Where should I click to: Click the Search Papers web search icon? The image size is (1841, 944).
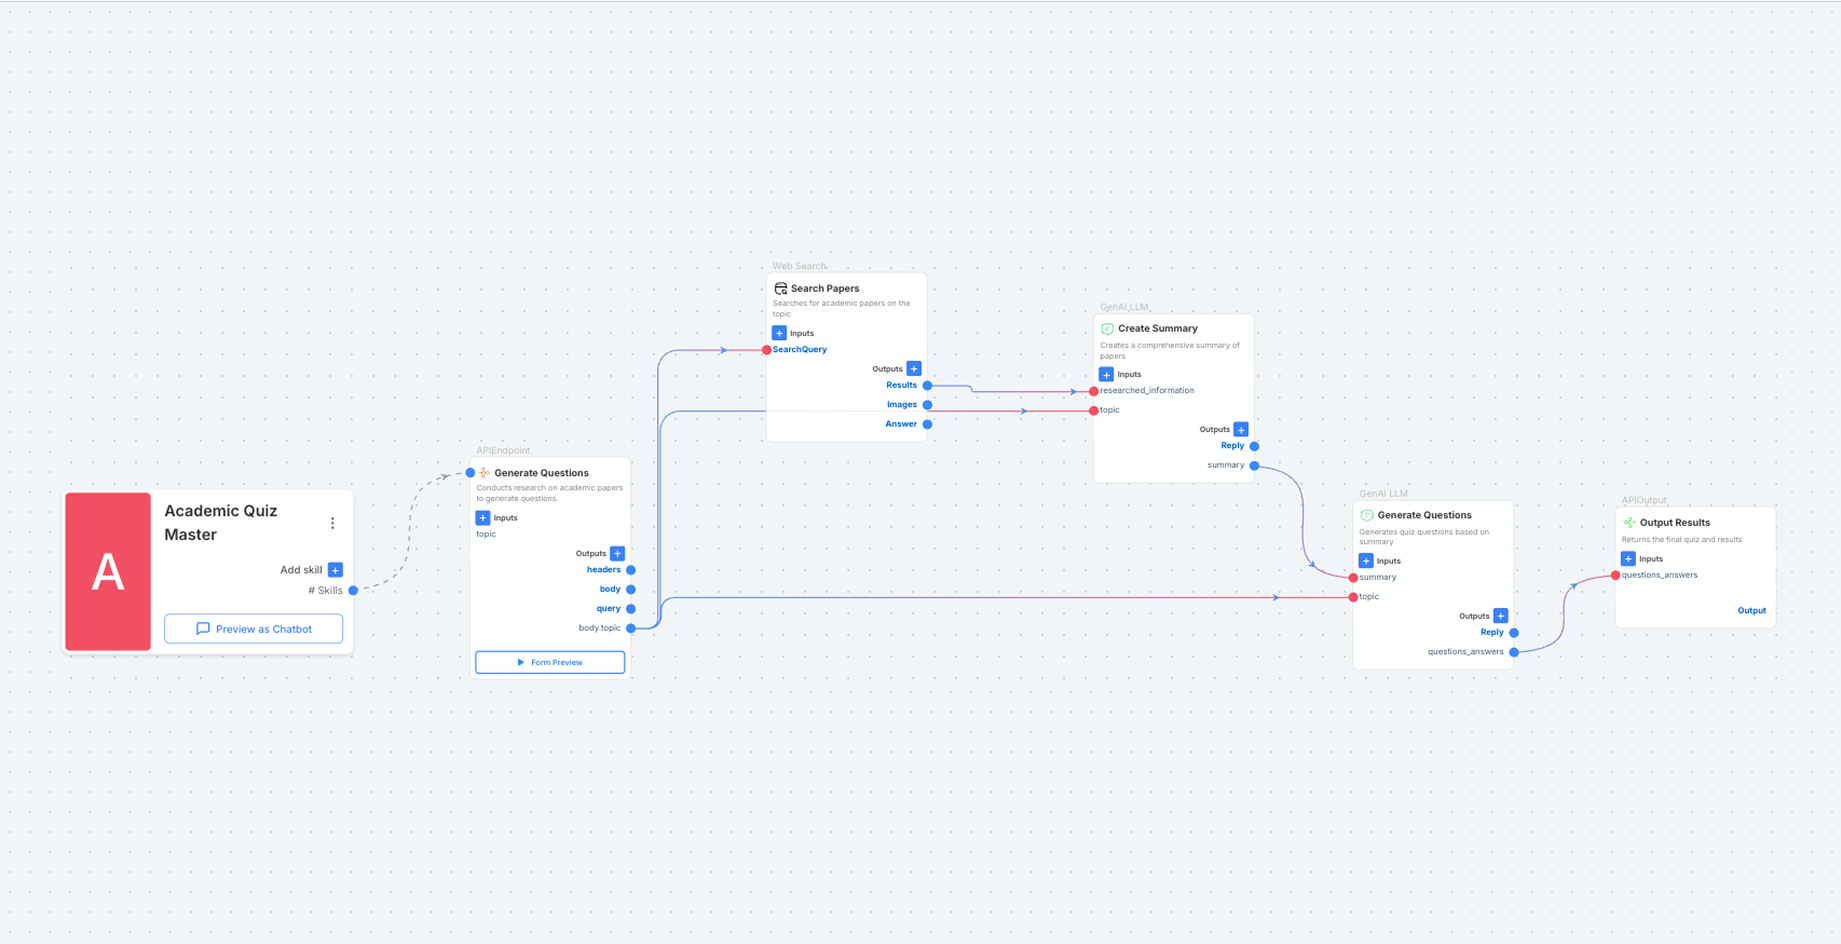pos(781,288)
